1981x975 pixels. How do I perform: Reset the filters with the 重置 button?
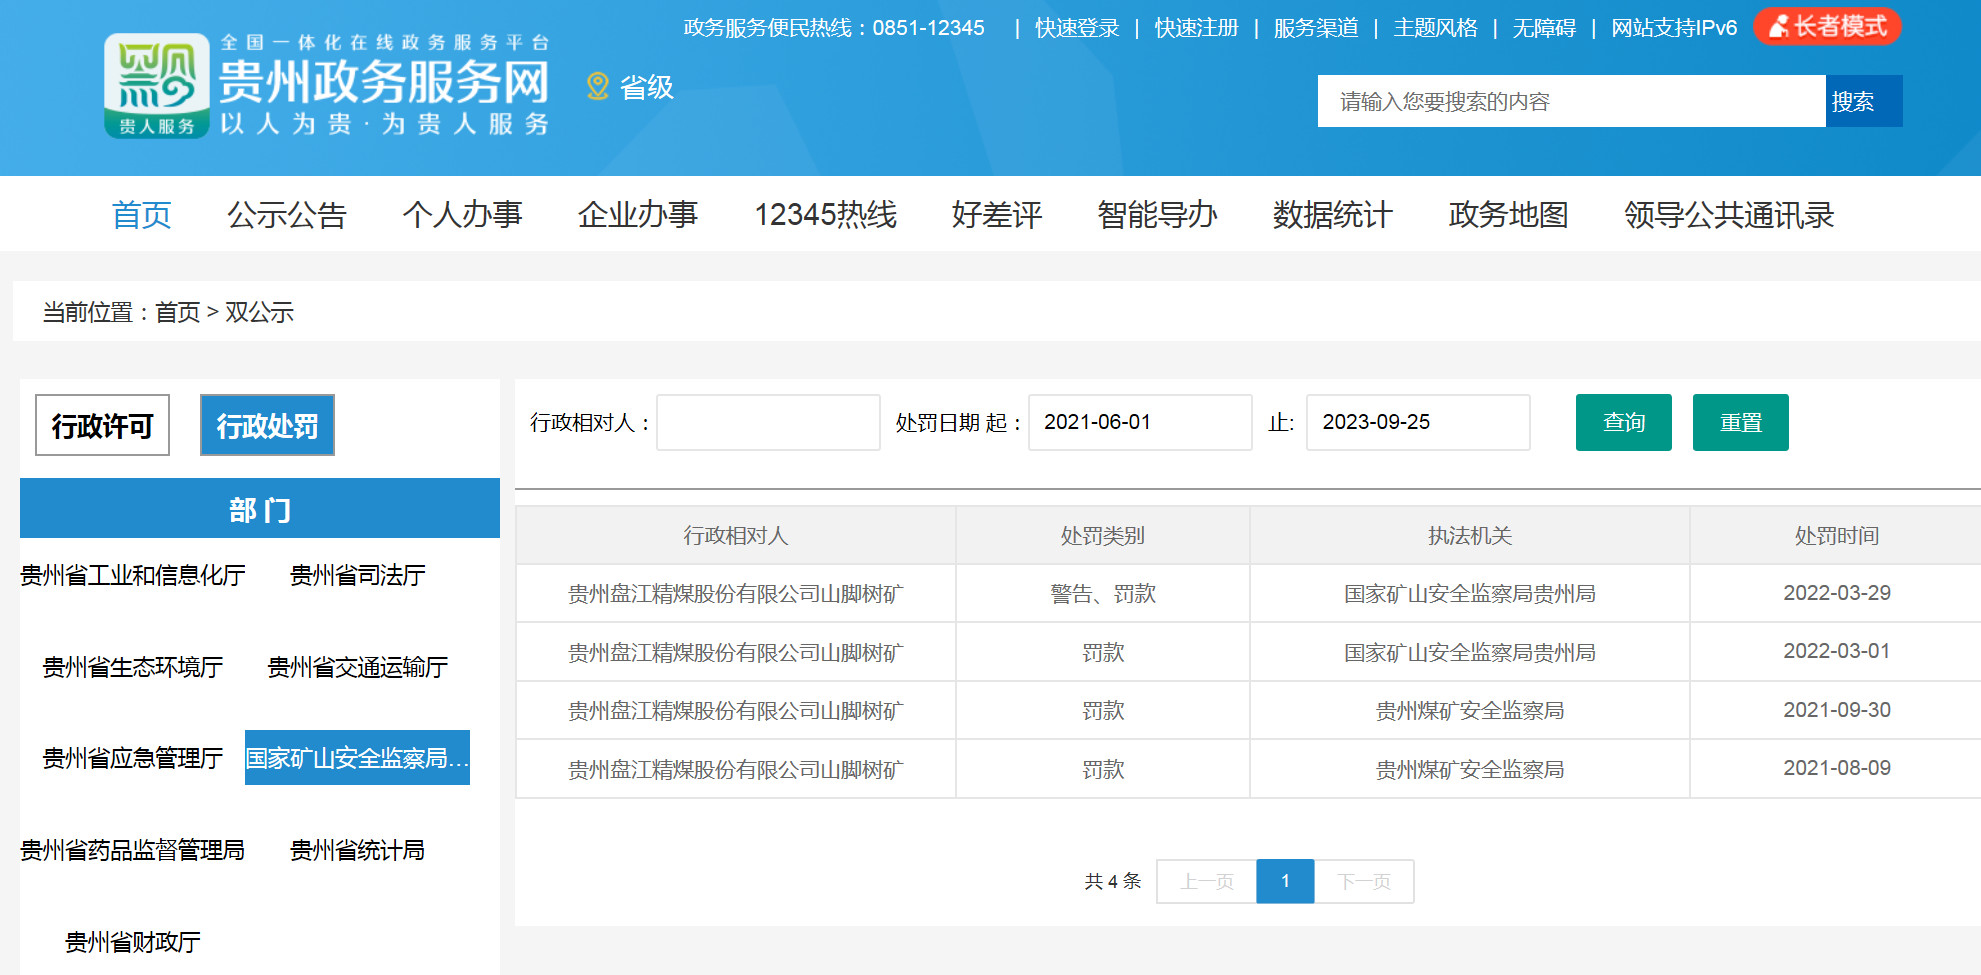(x=1740, y=423)
